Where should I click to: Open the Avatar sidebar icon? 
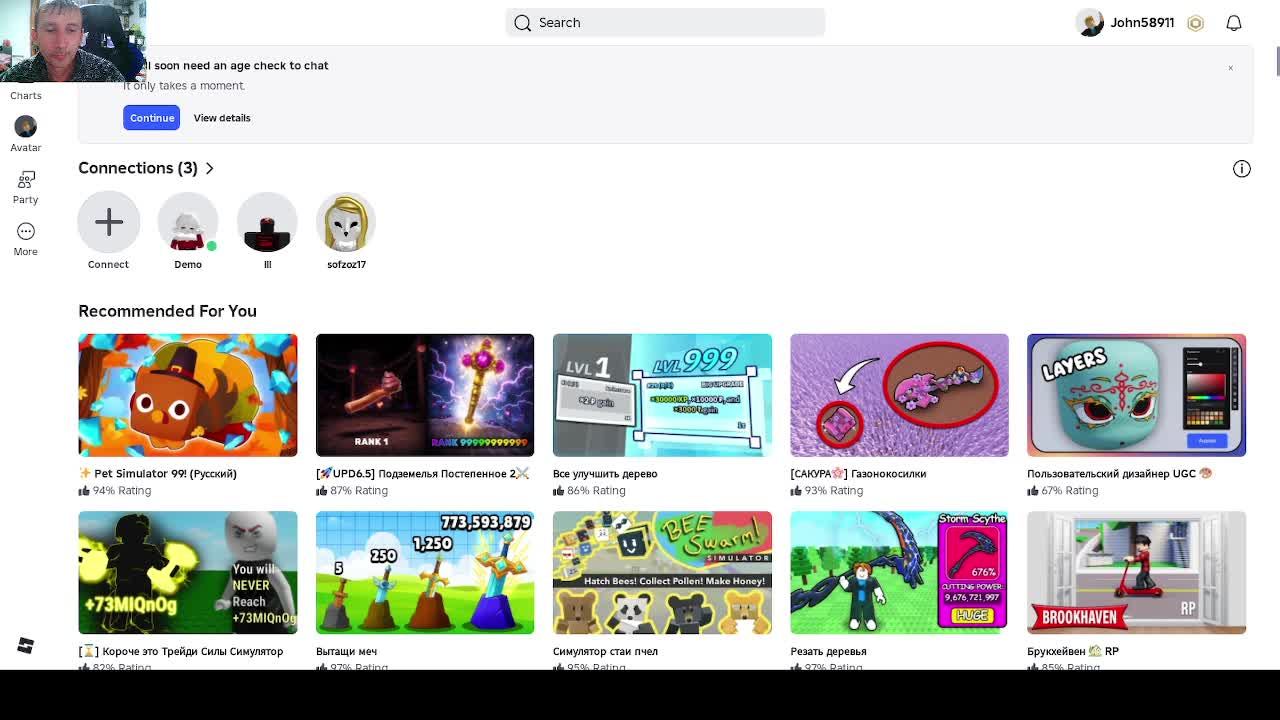coord(25,126)
